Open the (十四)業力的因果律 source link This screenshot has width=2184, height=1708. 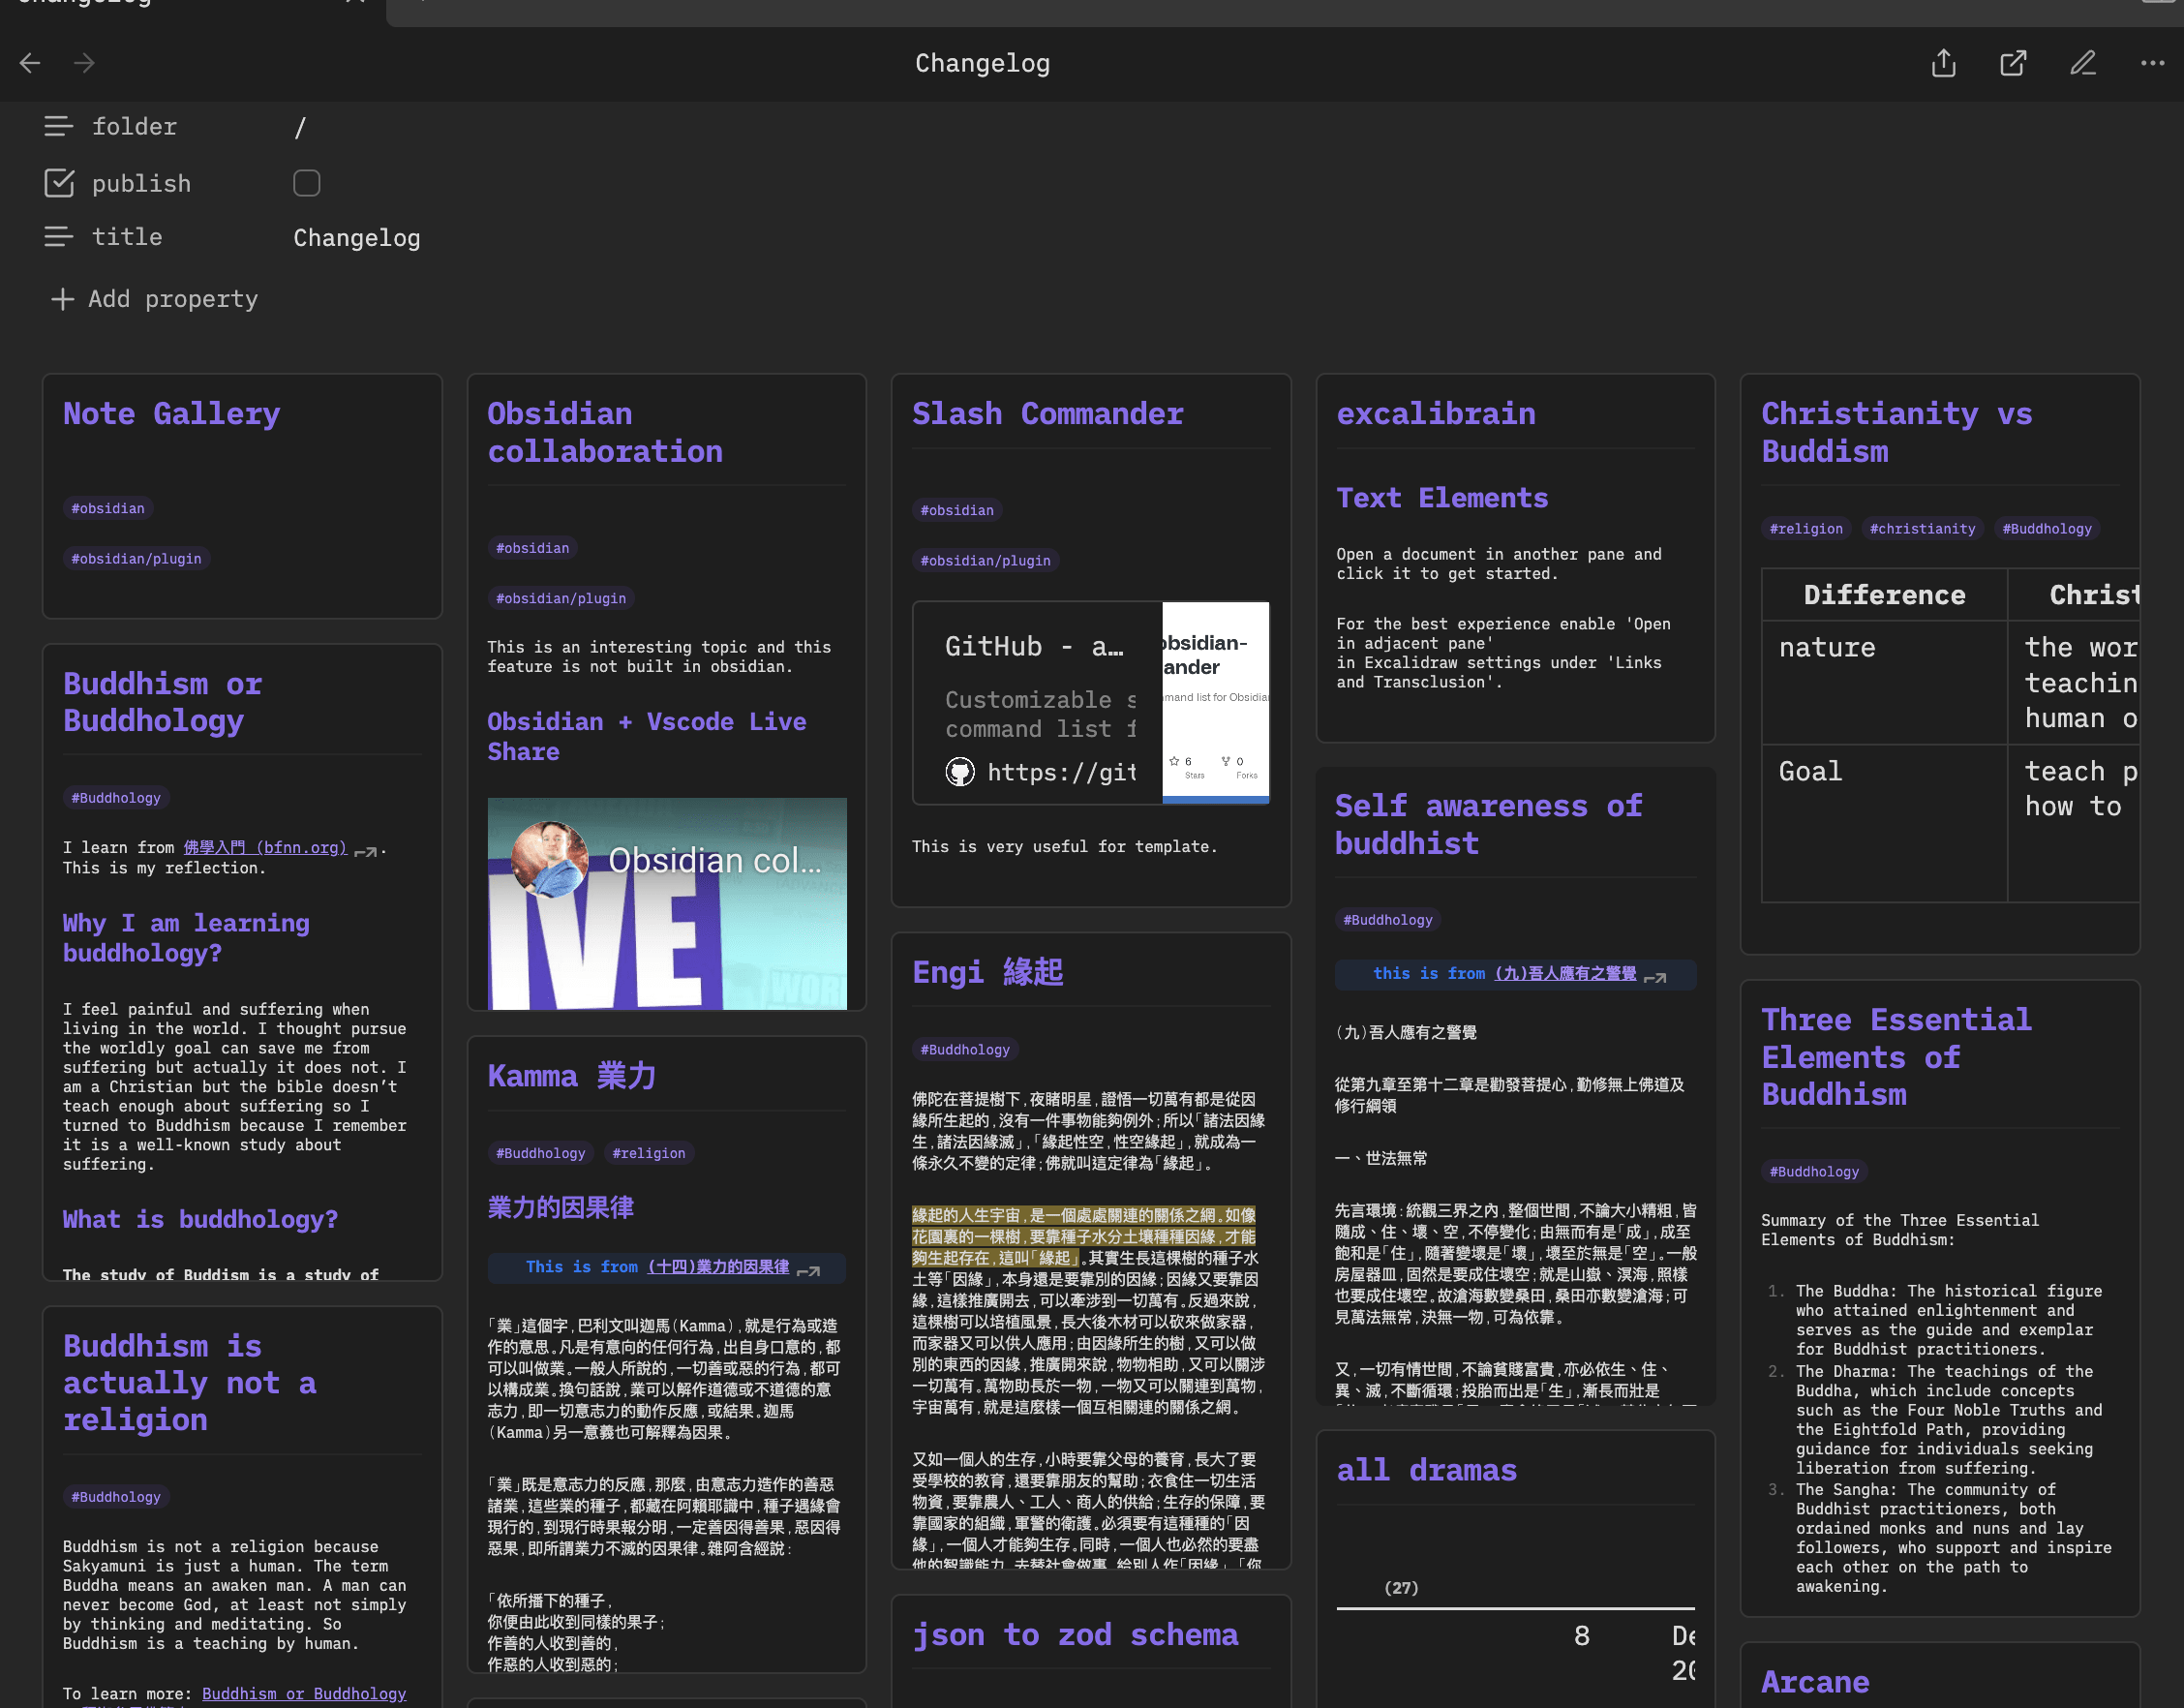pyautogui.click(x=718, y=1267)
